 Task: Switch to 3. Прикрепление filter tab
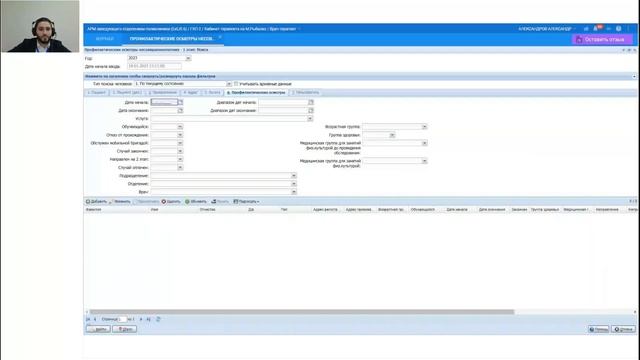[162, 93]
